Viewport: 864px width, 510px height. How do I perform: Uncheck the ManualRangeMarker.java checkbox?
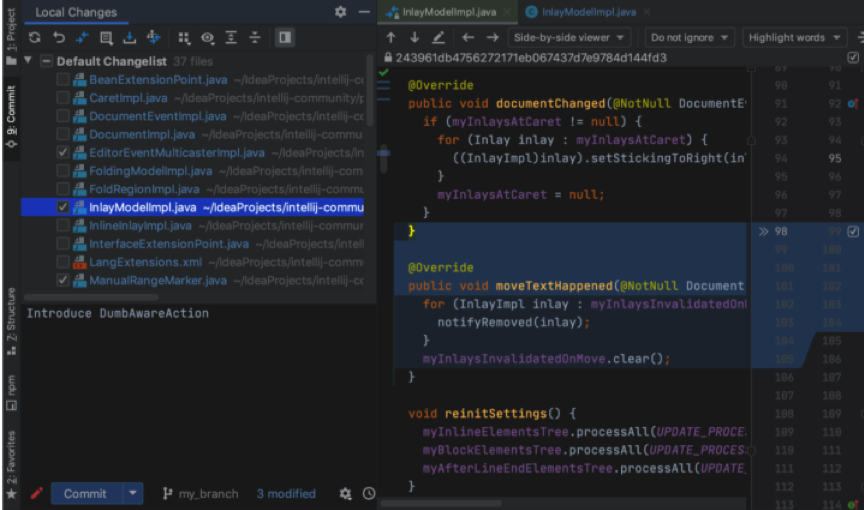(64, 281)
